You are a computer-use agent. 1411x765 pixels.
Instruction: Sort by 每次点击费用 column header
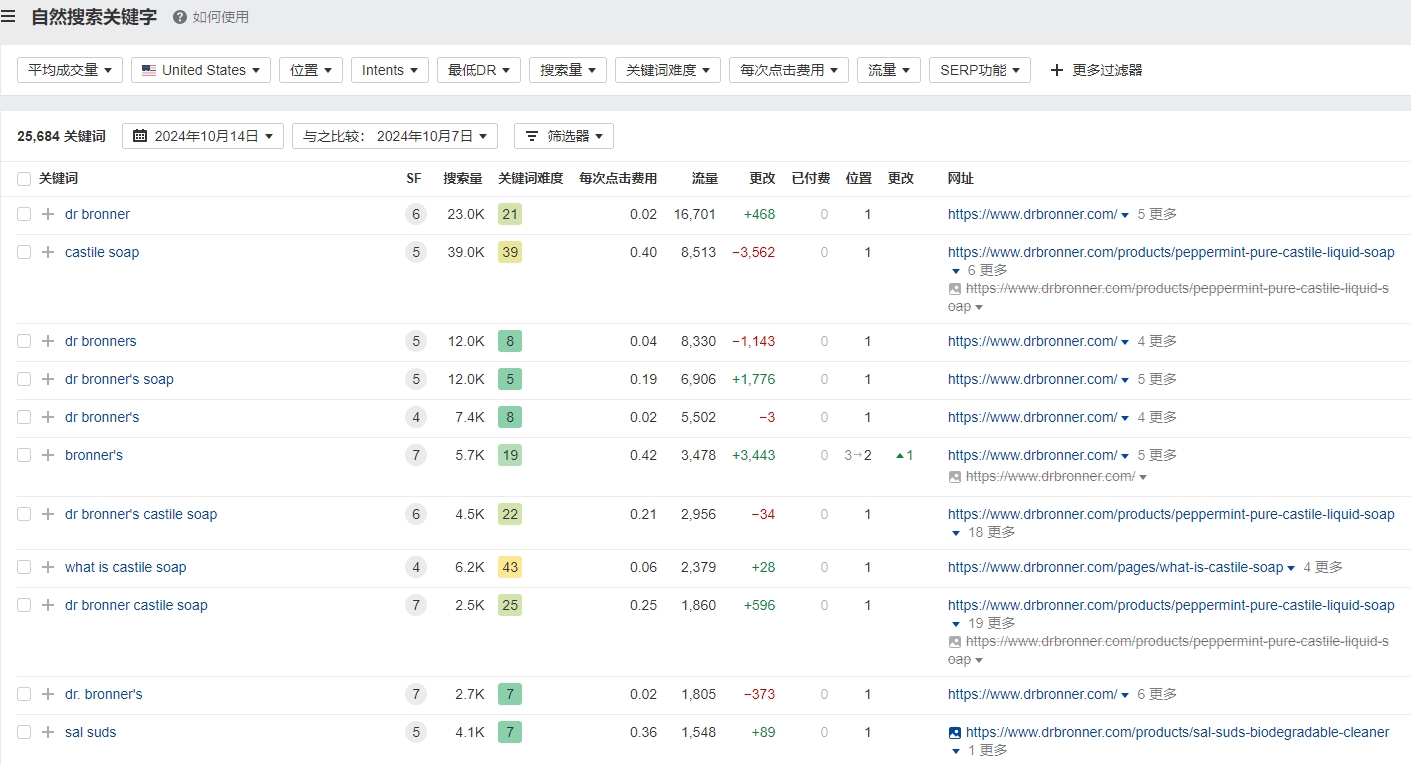[x=618, y=179]
